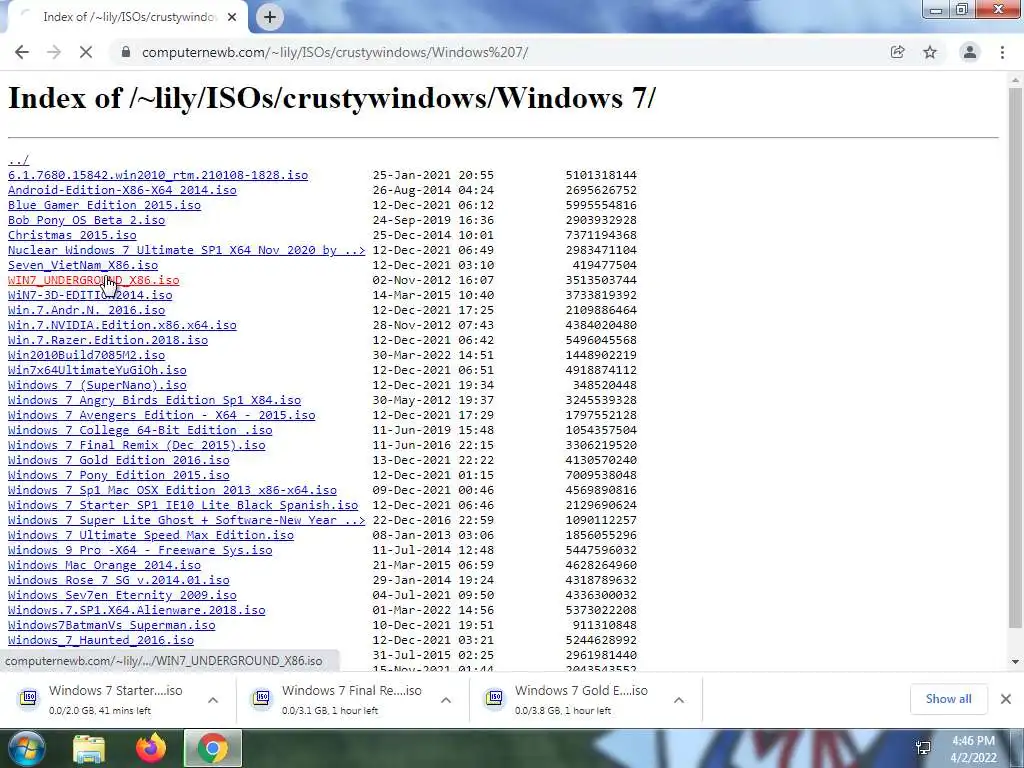Download Windows 7 Angry Birds Edition ISO

tap(154, 400)
